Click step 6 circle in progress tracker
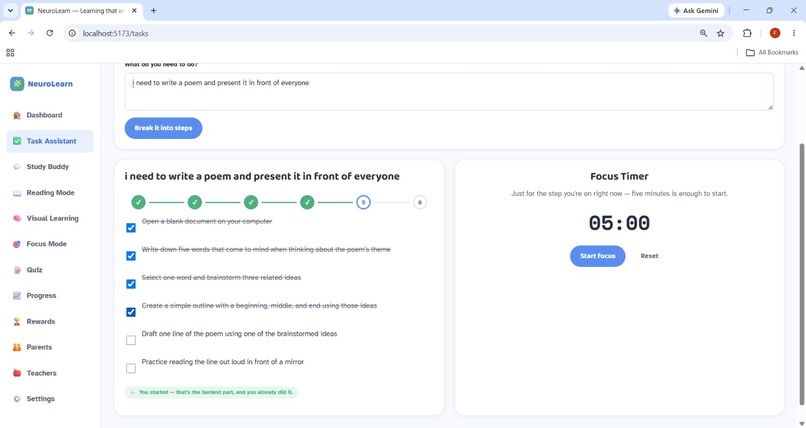The height and width of the screenshot is (428, 806). pos(419,202)
